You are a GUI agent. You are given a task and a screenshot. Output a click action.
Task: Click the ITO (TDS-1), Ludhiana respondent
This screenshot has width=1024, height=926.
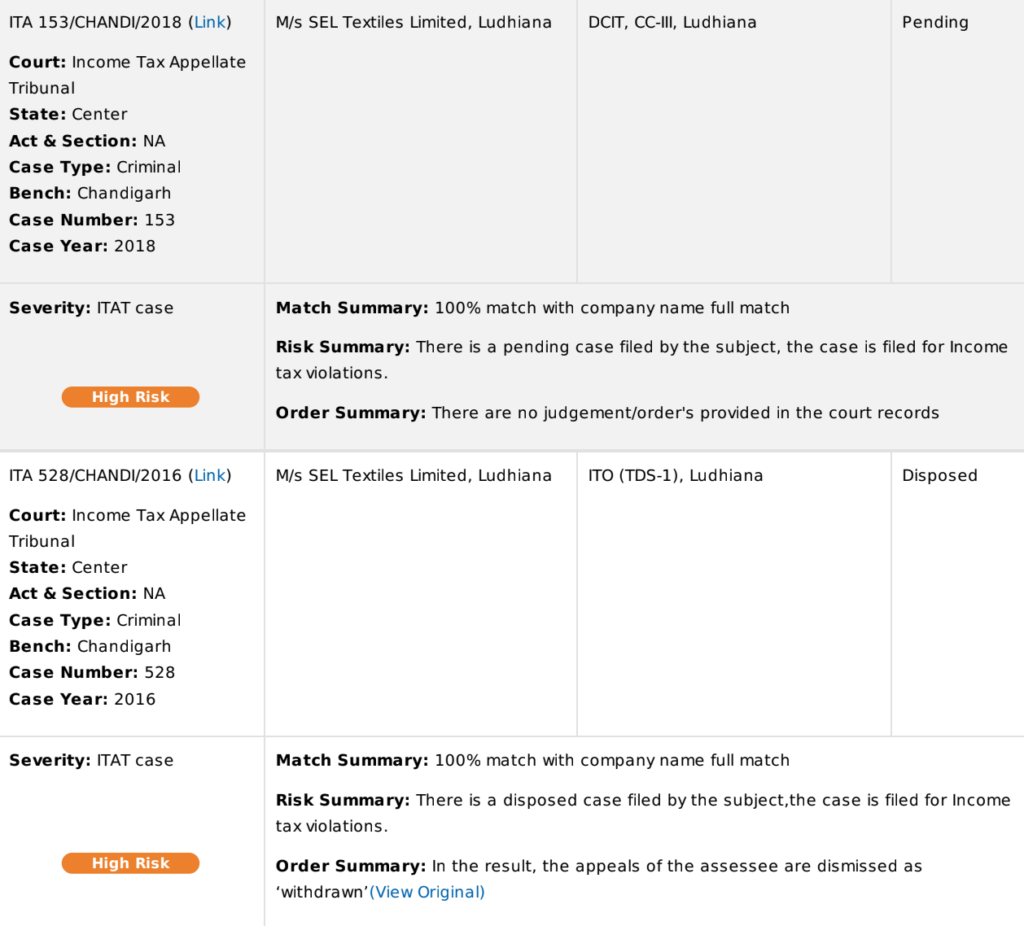[675, 476]
